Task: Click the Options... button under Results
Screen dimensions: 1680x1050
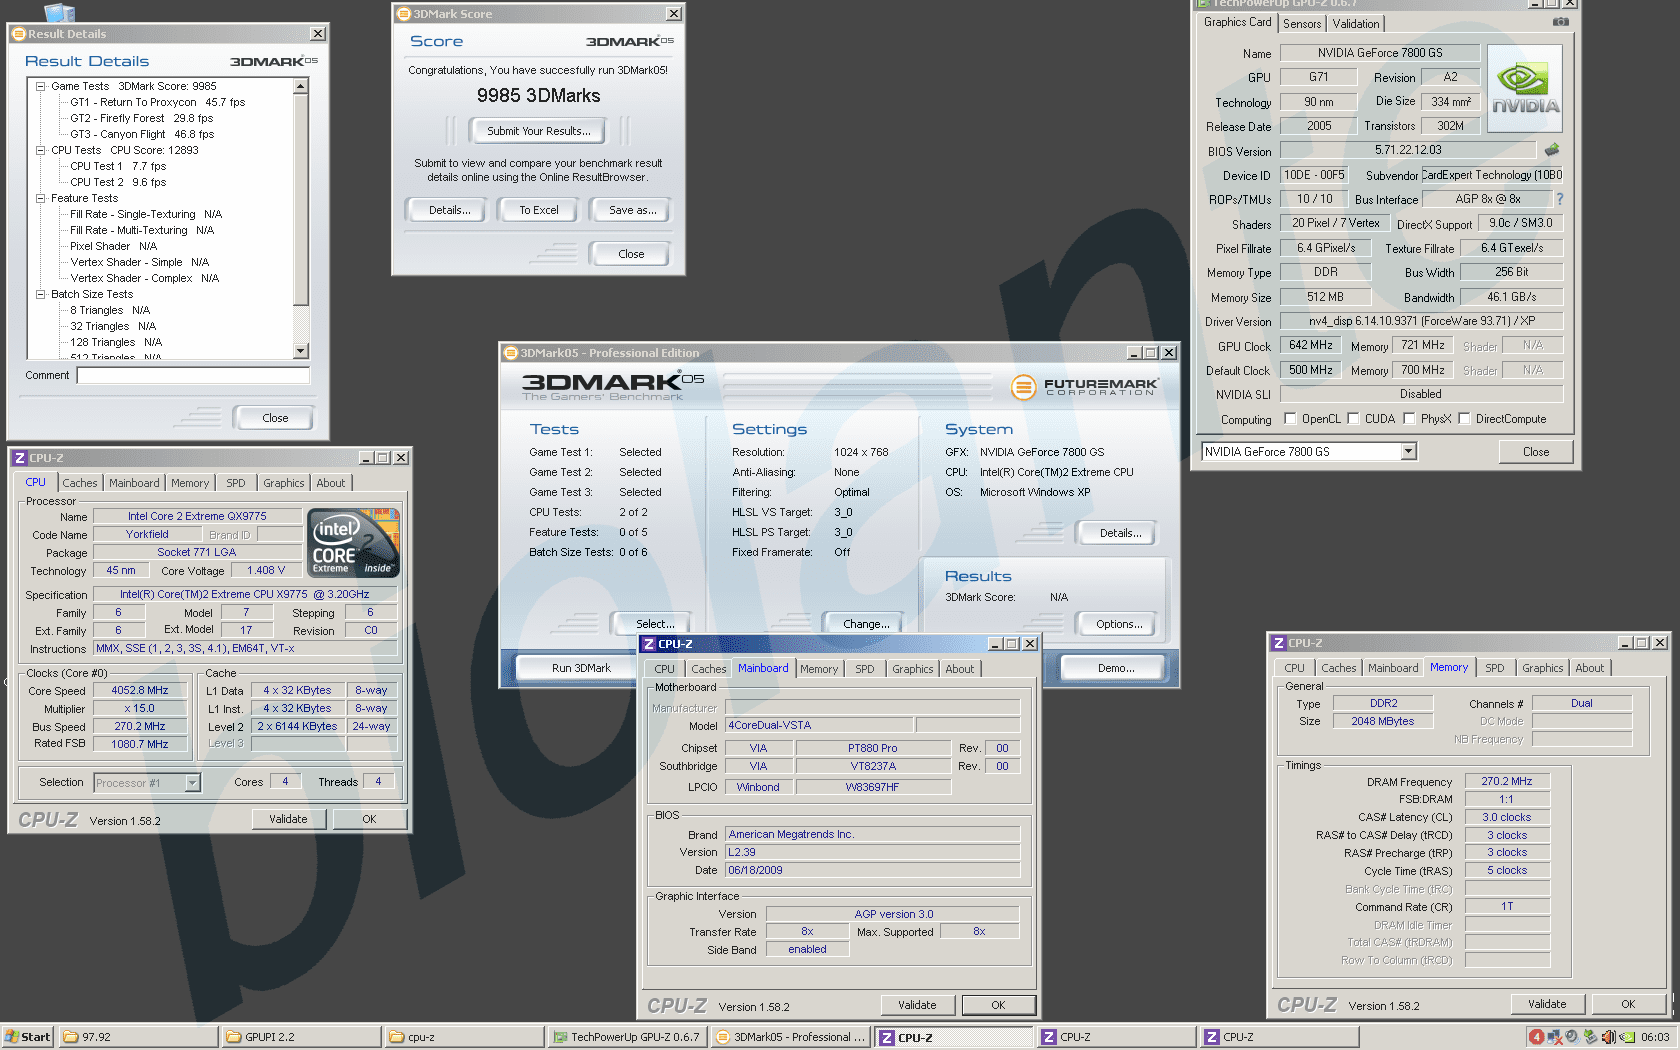Action: pos(1118,624)
